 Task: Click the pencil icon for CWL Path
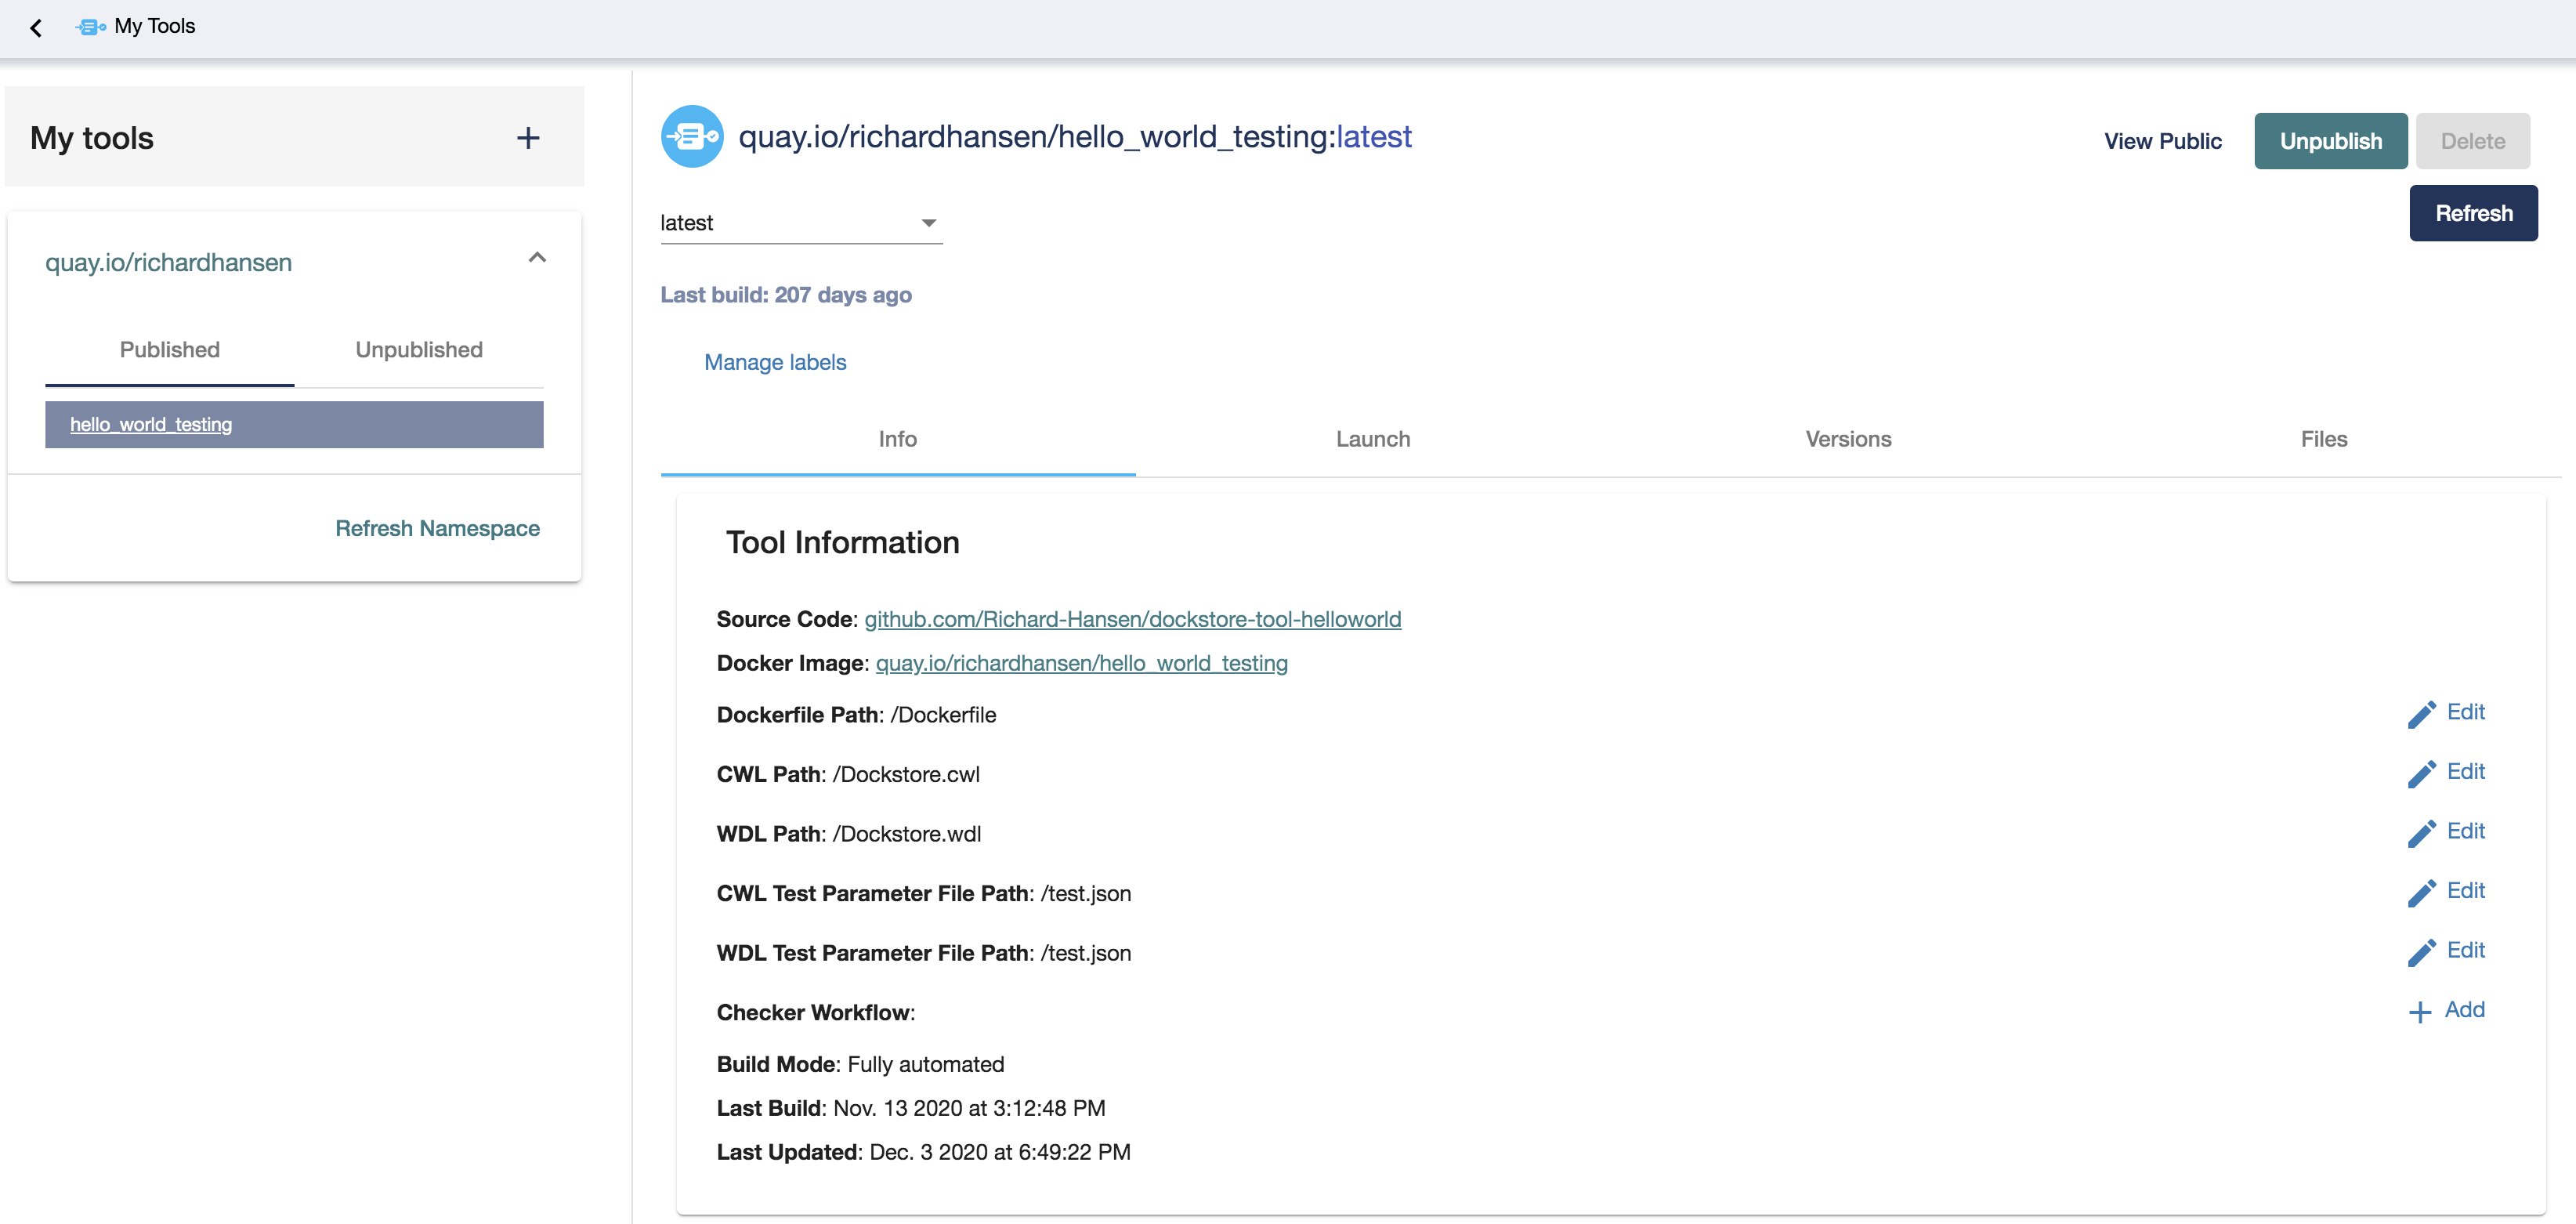[2421, 773]
